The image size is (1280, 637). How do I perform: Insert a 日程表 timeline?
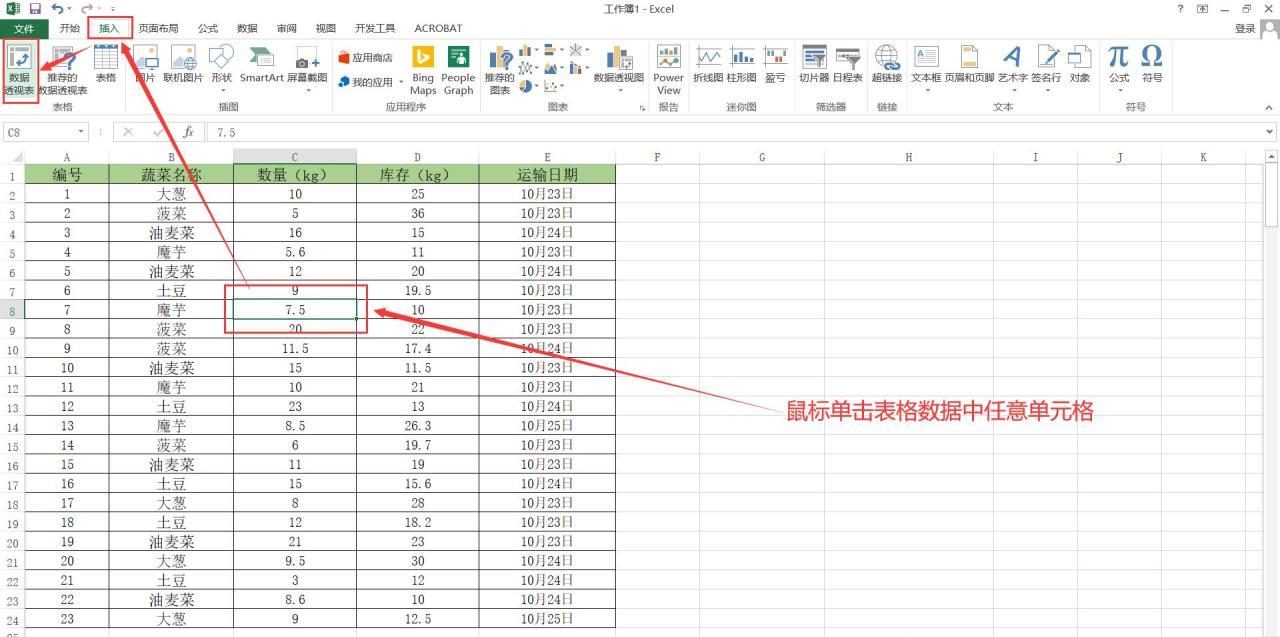point(847,65)
